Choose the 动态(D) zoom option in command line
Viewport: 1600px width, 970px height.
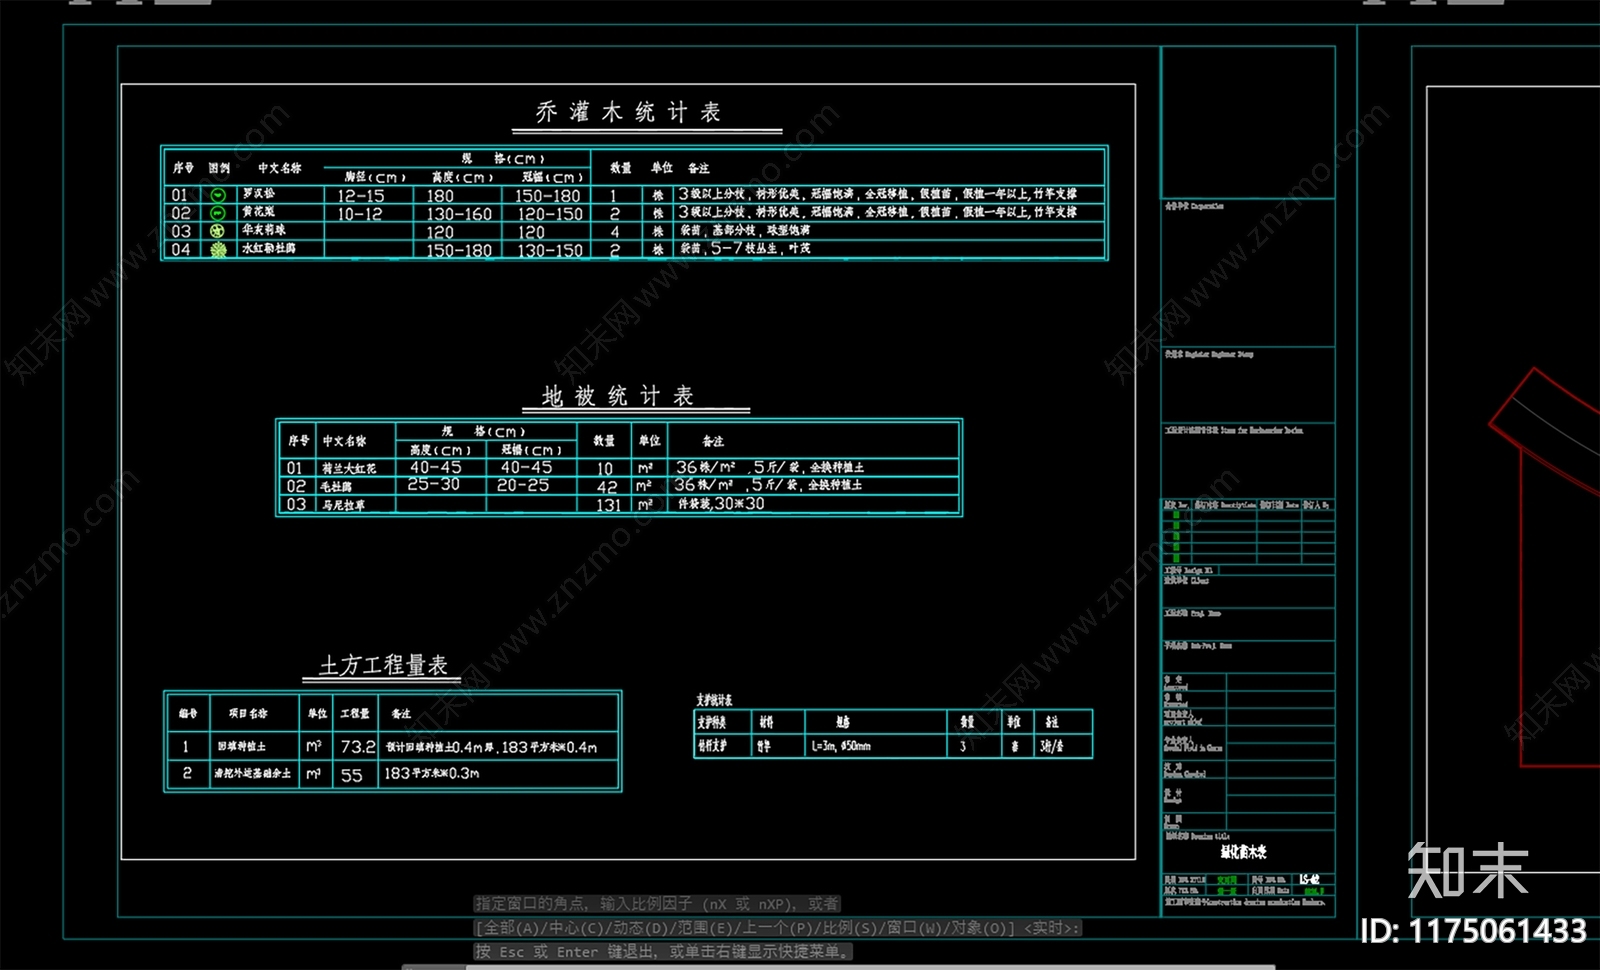click(640, 928)
